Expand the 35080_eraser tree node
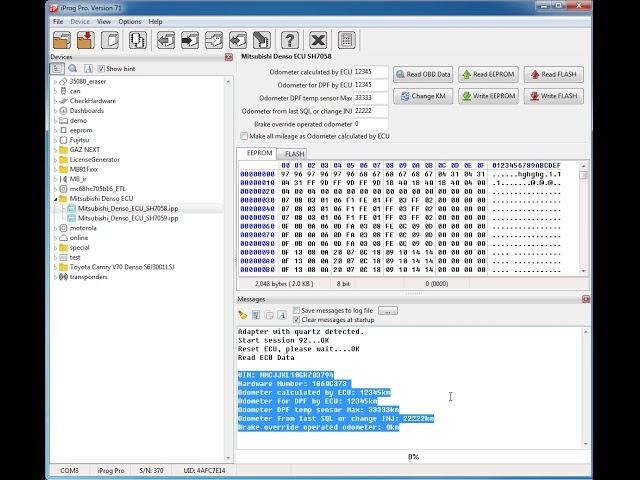Image resolution: width=640 pixels, height=480 pixels. (56, 82)
